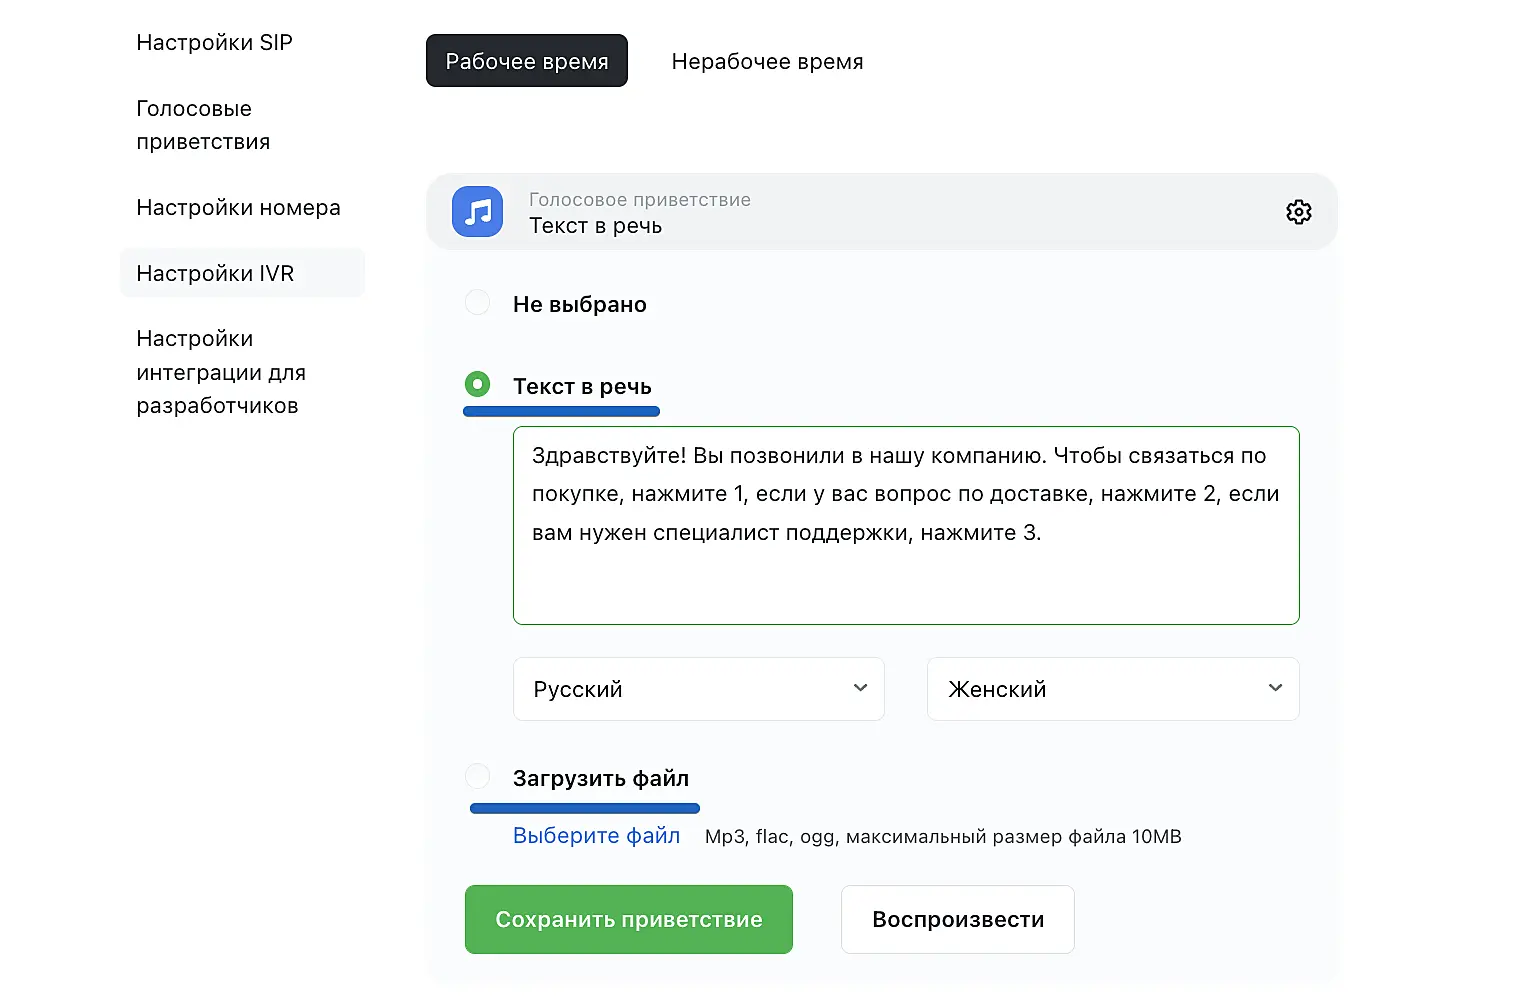Click the "Выберите файл" link
The image size is (1526, 996).
(596, 836)
